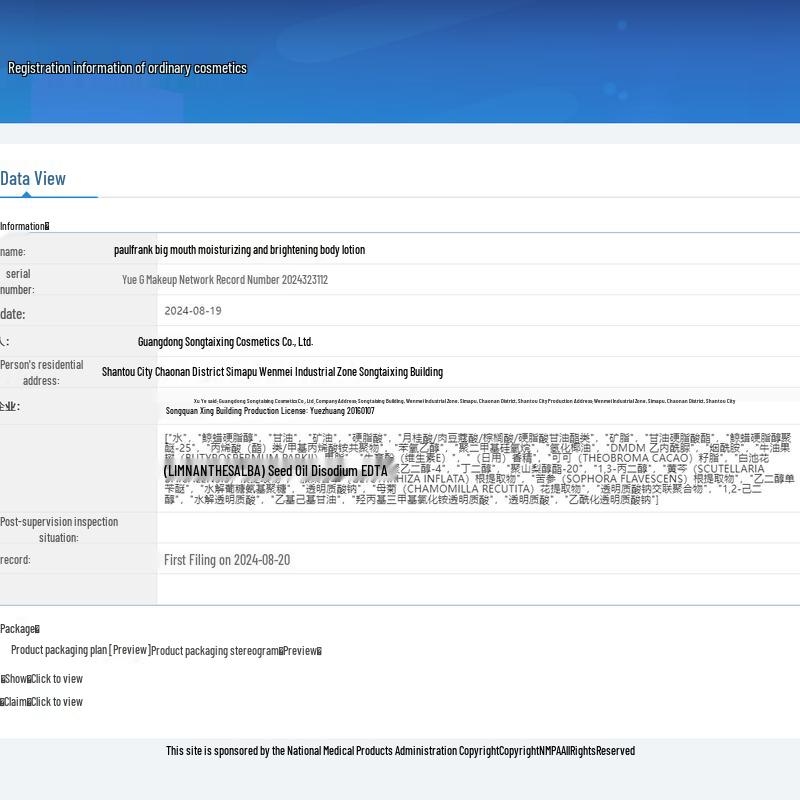The height and width of the screenshot is (800, 800).
Task: Select Guangdong Songtaixing Cosmetics Co., Ltd.
Action: click(225, 342)
